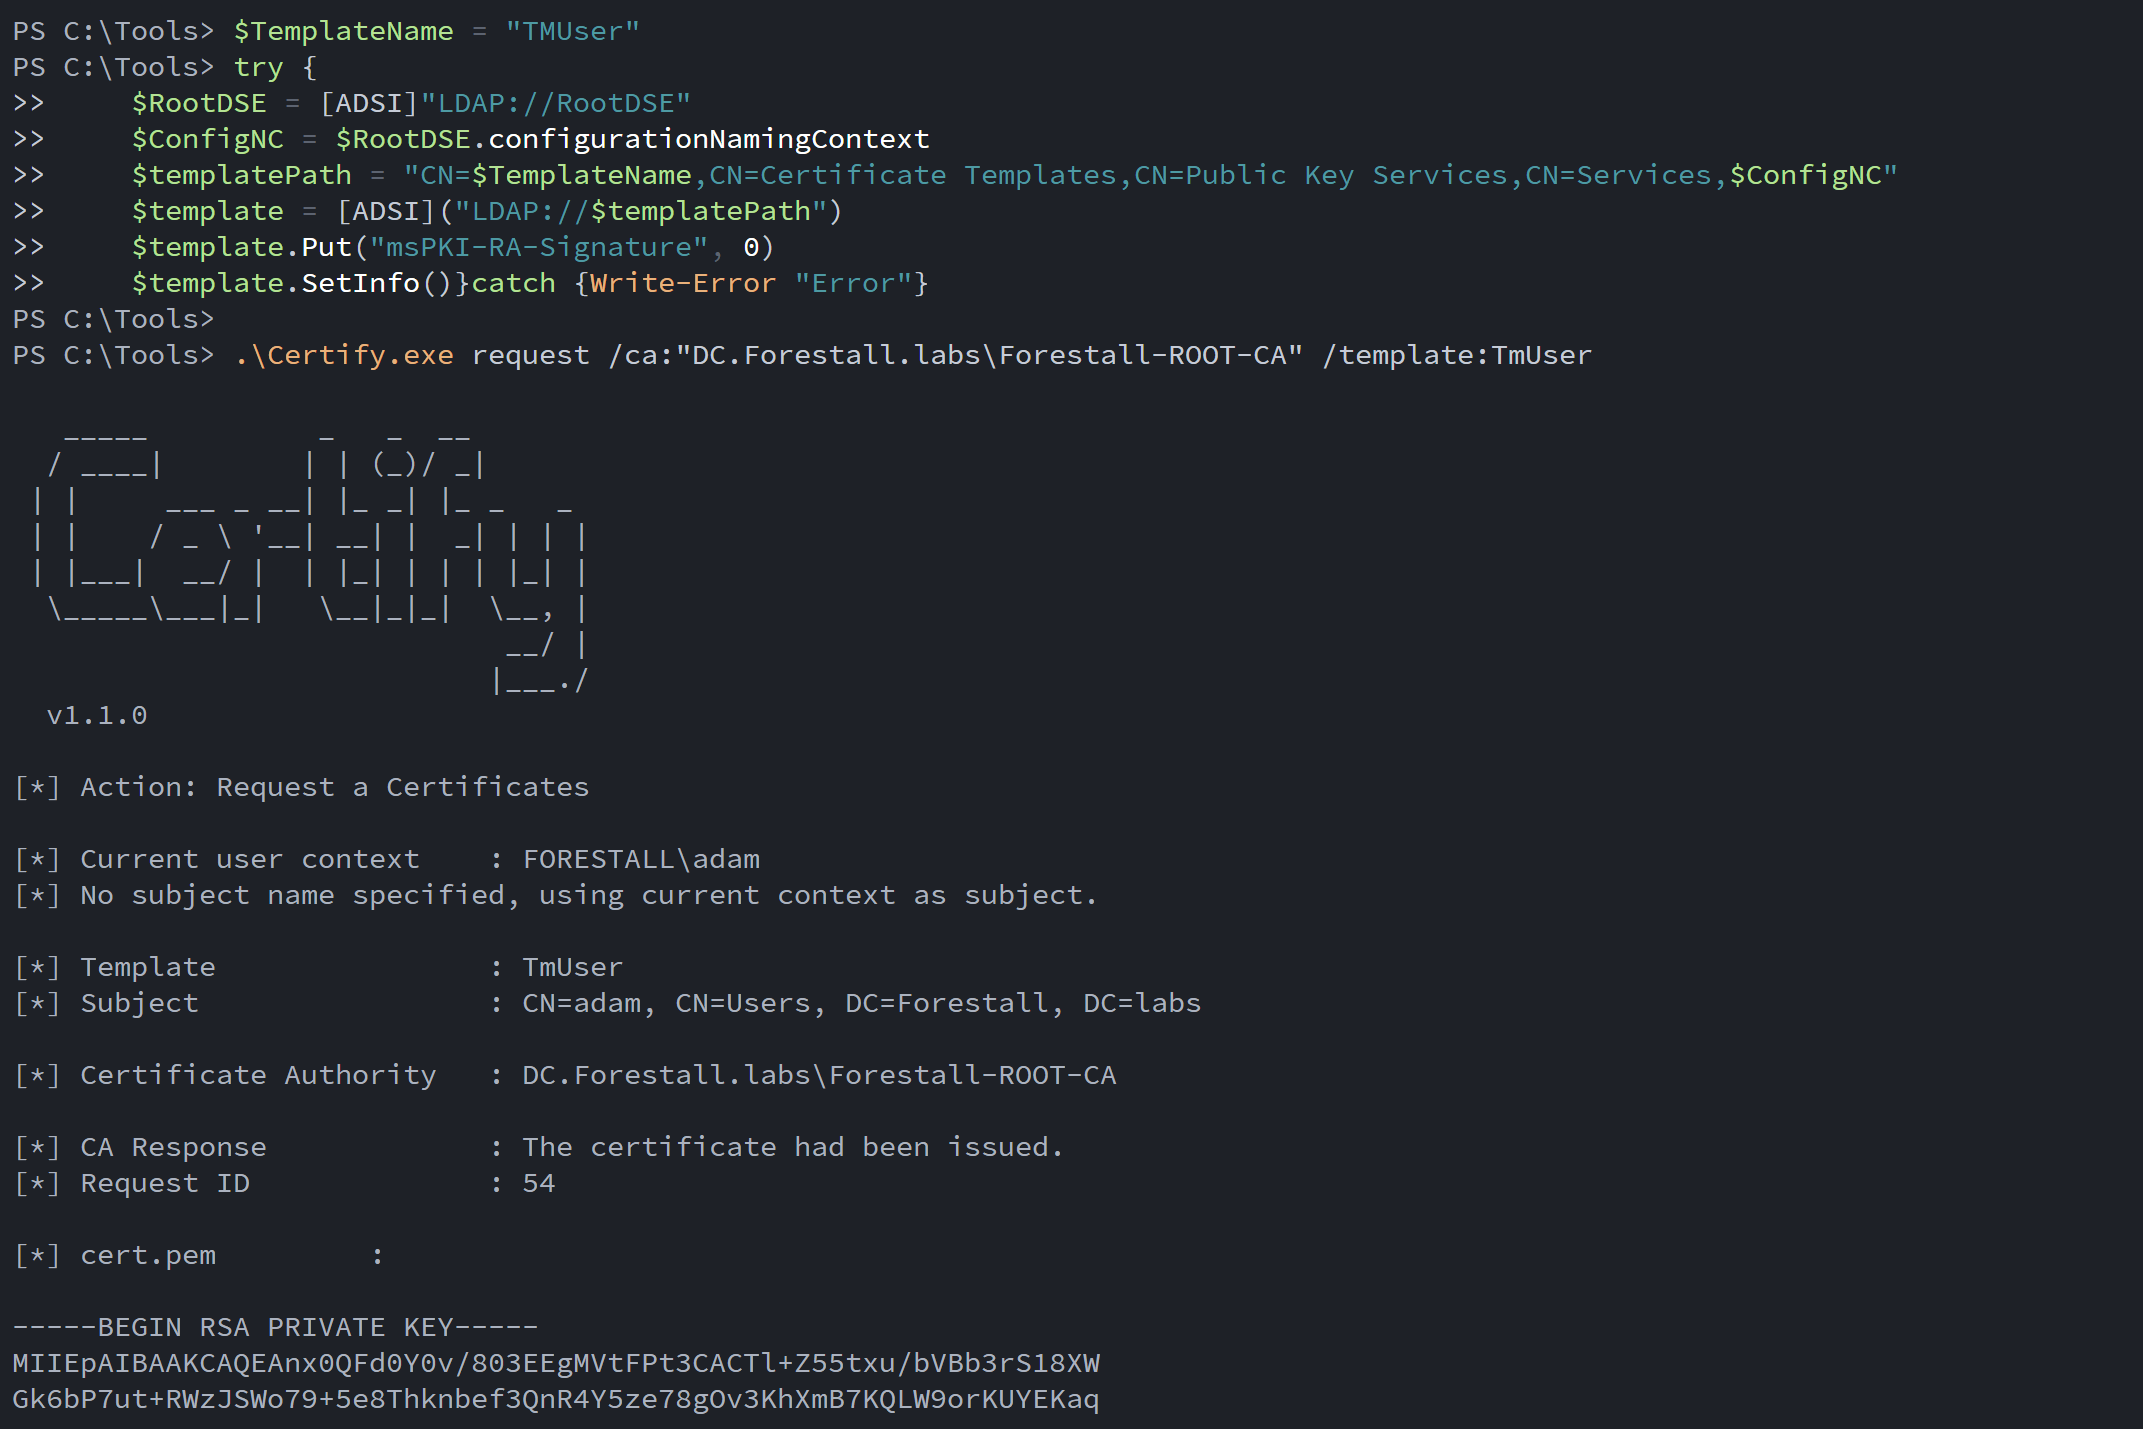
Task: Click FORESTALL\adam user context value
Action: click(x=641, y=859)
